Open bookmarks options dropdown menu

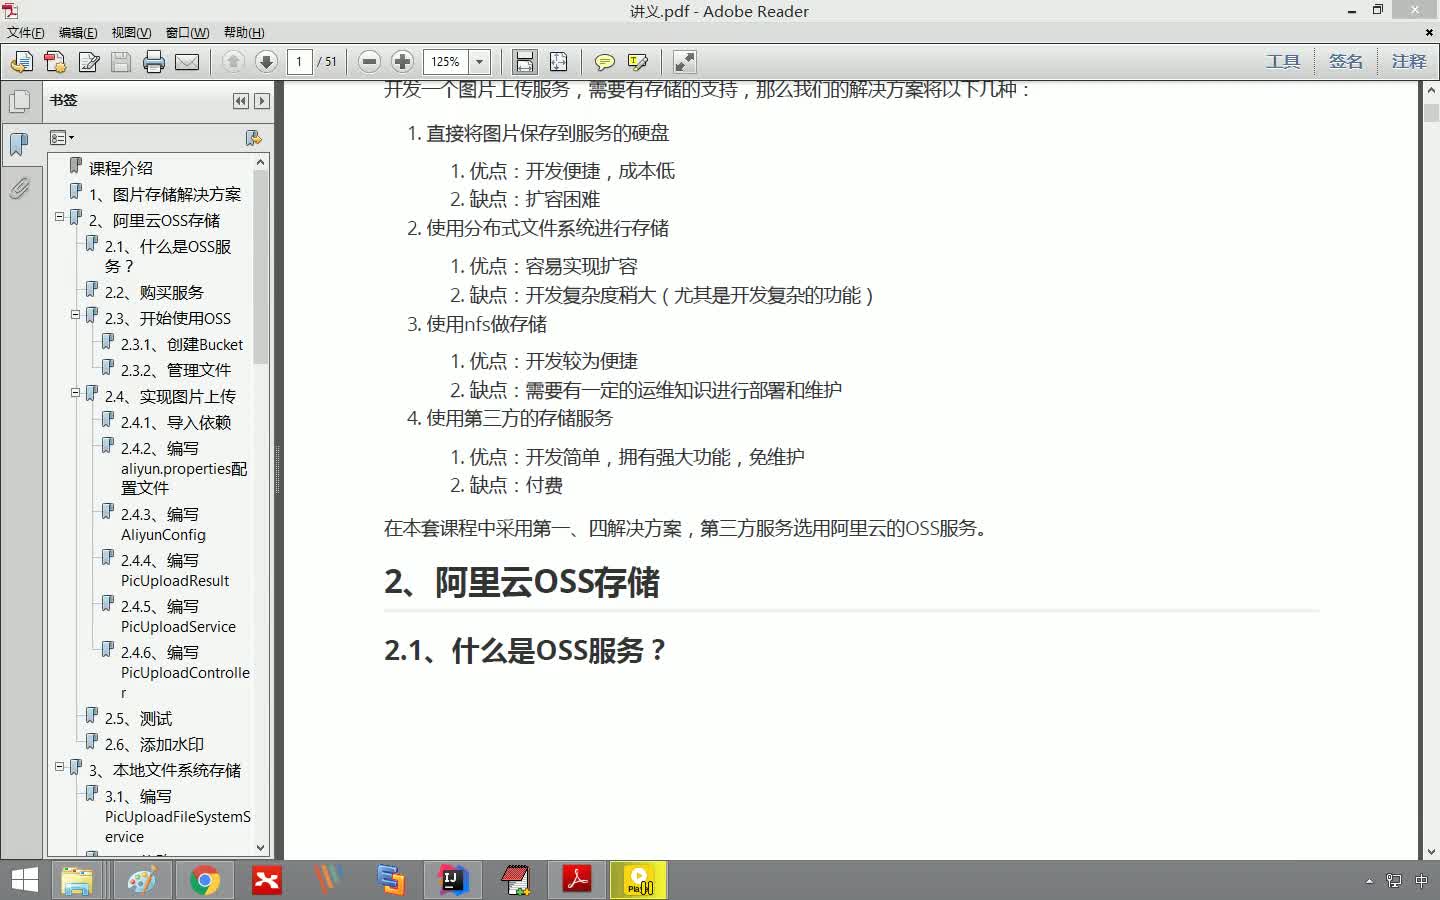click(x=62, y=138)
